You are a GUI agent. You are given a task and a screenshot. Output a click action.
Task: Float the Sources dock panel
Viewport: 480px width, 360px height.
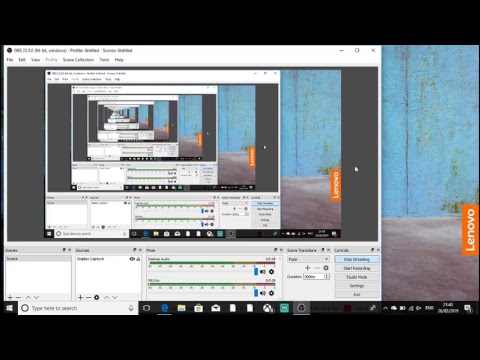(135, 250)
